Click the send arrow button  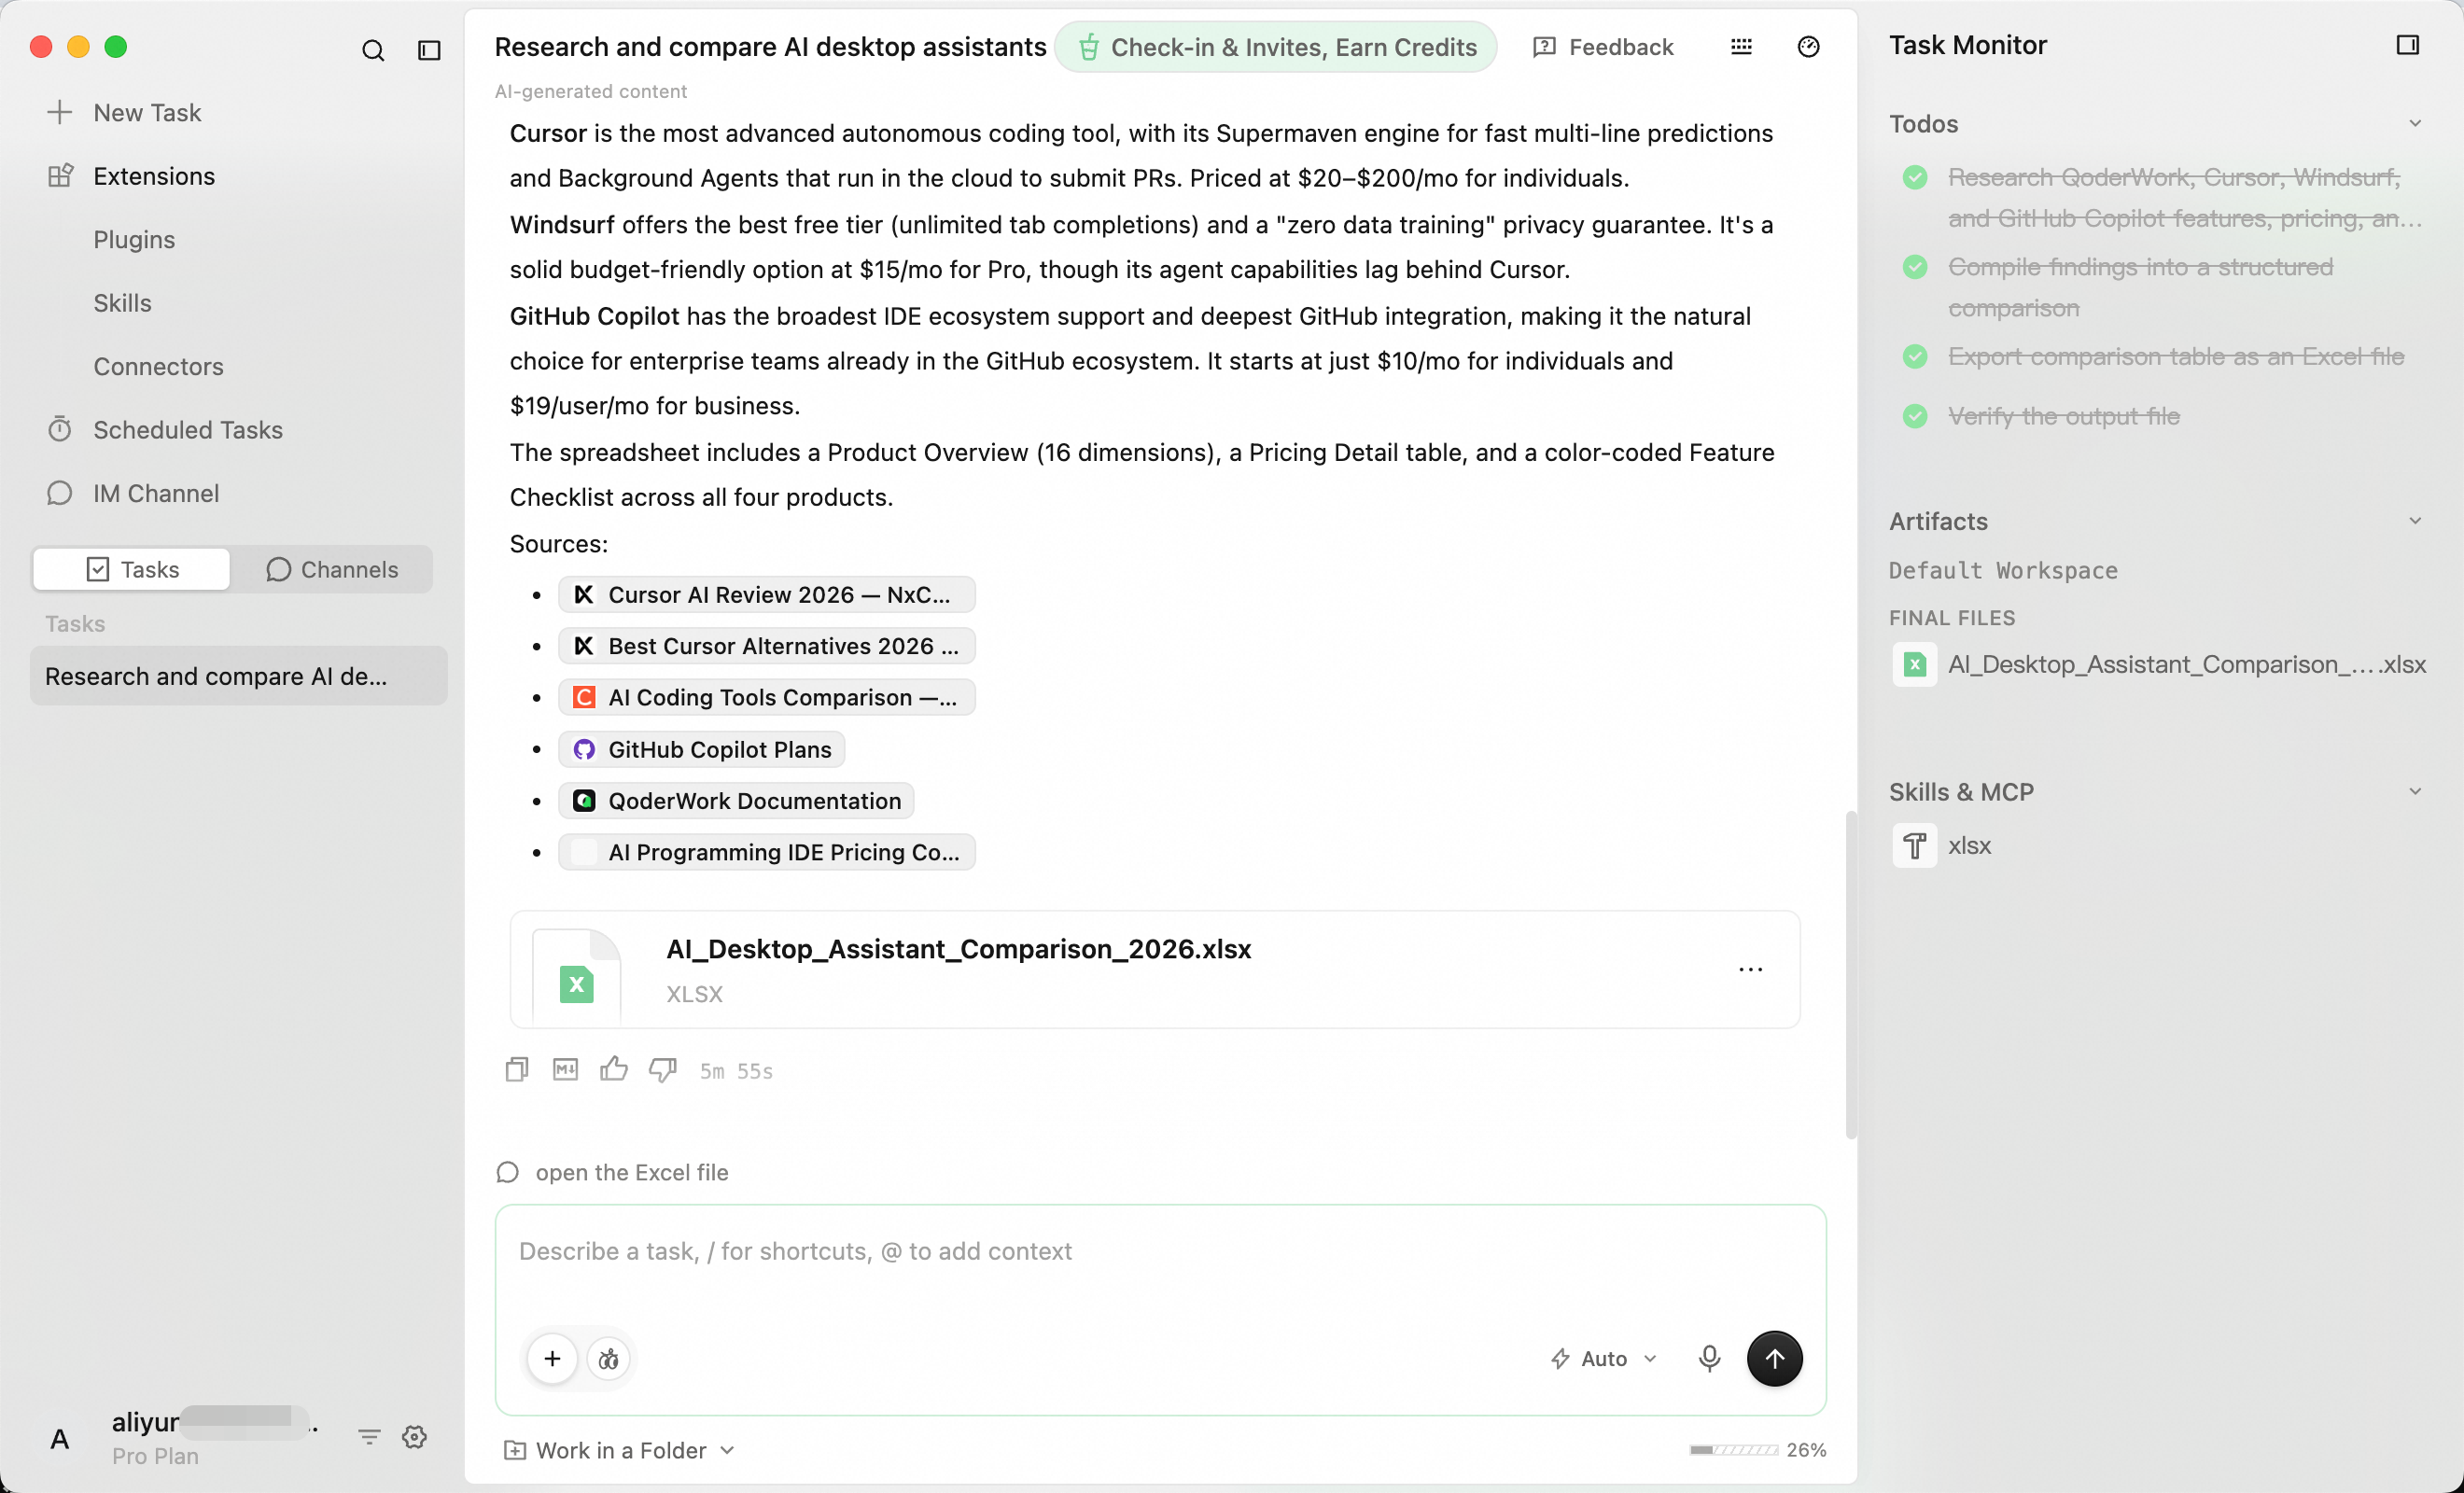(1774, 1358)
